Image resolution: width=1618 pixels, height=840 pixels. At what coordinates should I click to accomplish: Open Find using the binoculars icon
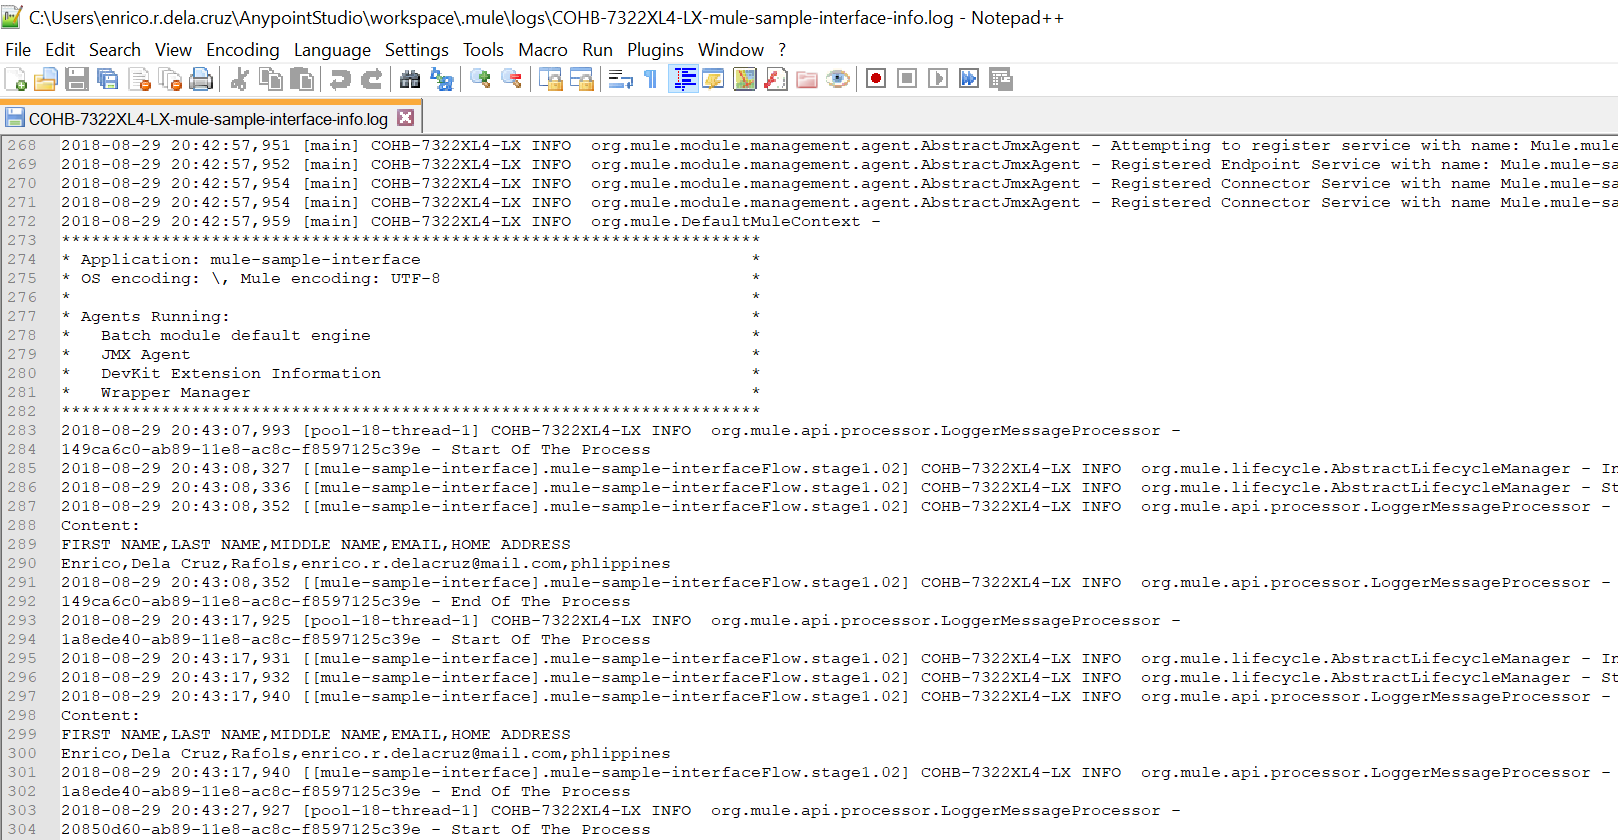coord(410,79)
